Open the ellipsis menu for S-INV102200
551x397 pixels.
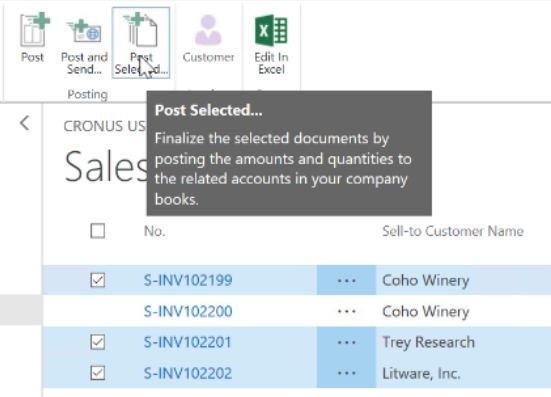[346, 311]
